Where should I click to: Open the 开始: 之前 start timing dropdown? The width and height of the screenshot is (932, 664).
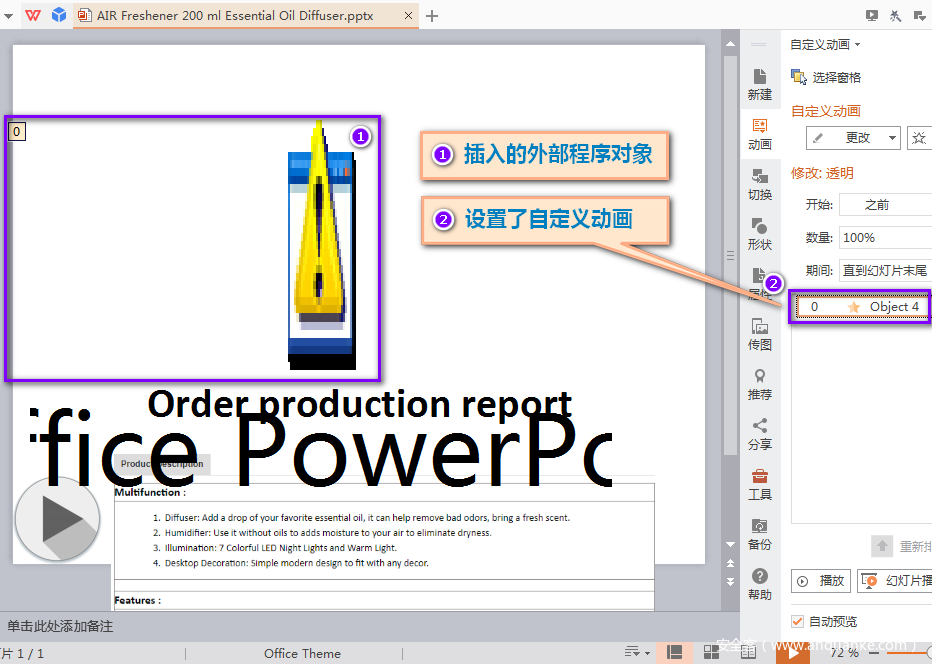pos(886,204)
